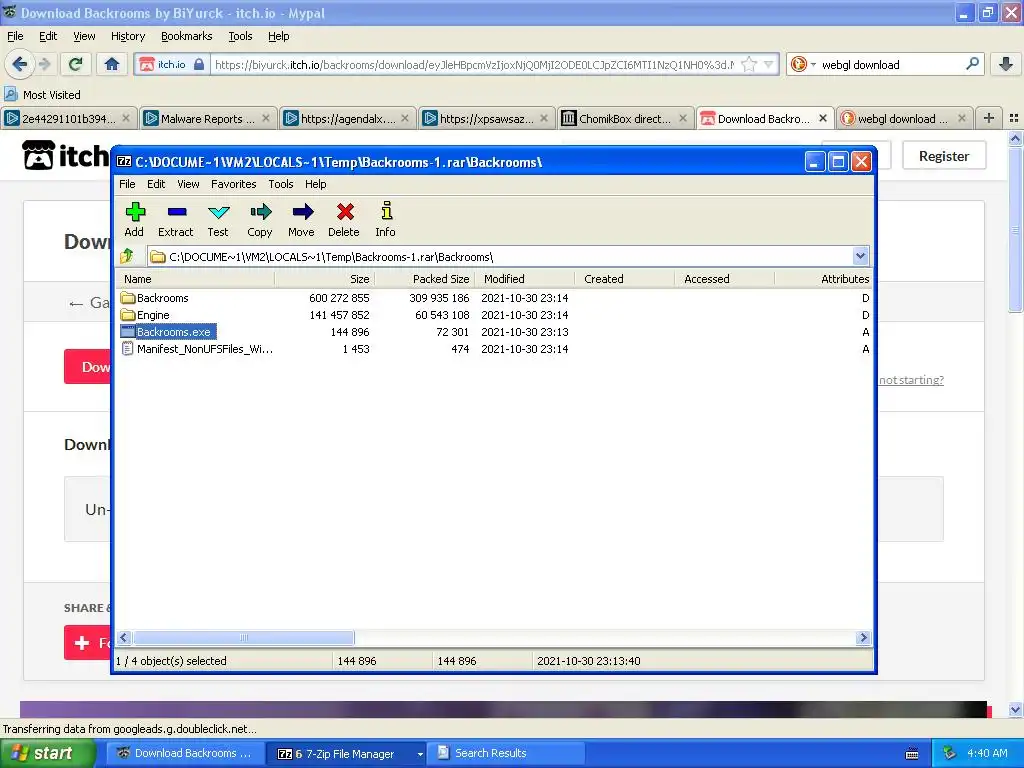
Task: Open the 7-Zip File menu
Action: pyautogui.click(x=127, y=184)
